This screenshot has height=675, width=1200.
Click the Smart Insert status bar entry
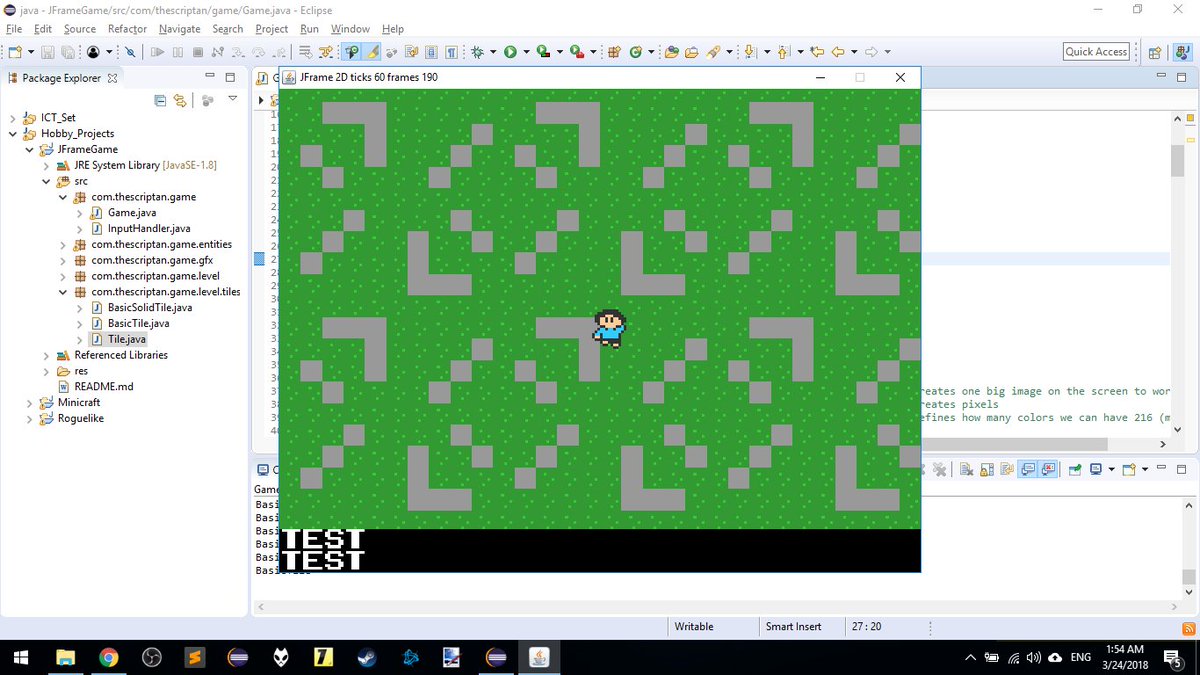coord(794,627)
